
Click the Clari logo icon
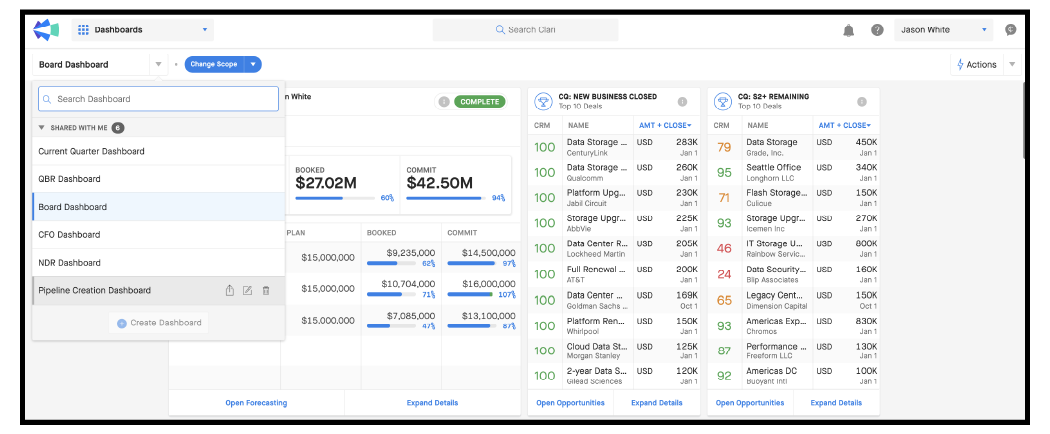click(46, 29)
